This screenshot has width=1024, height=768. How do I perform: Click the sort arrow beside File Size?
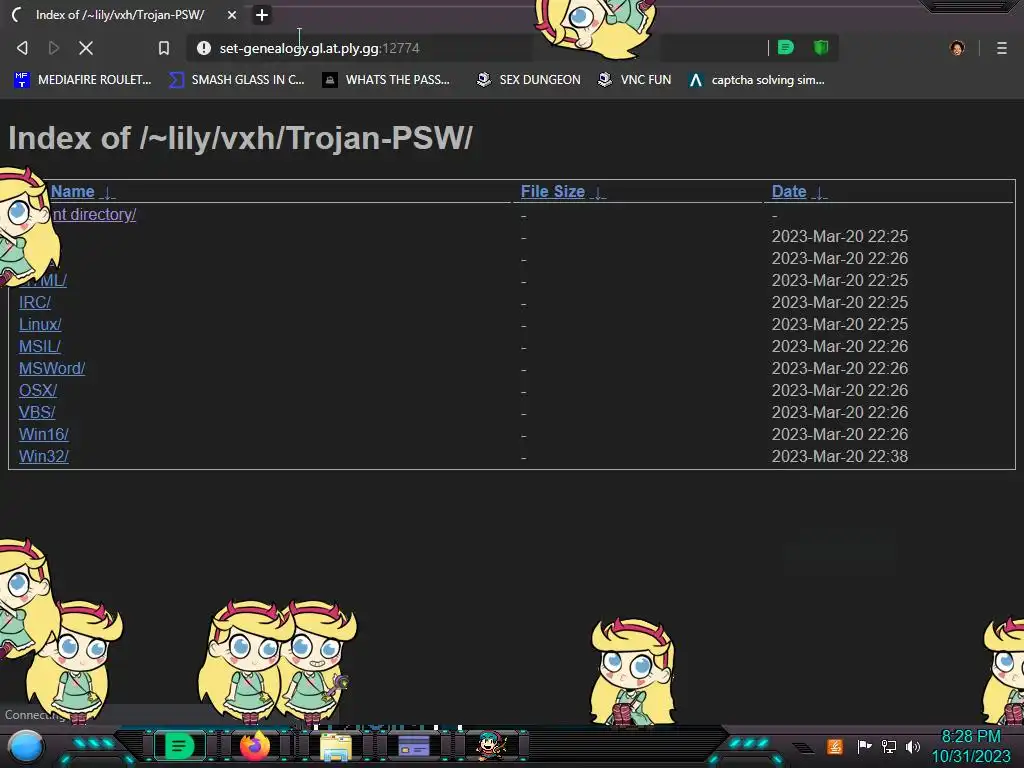[x=598, y=193]
